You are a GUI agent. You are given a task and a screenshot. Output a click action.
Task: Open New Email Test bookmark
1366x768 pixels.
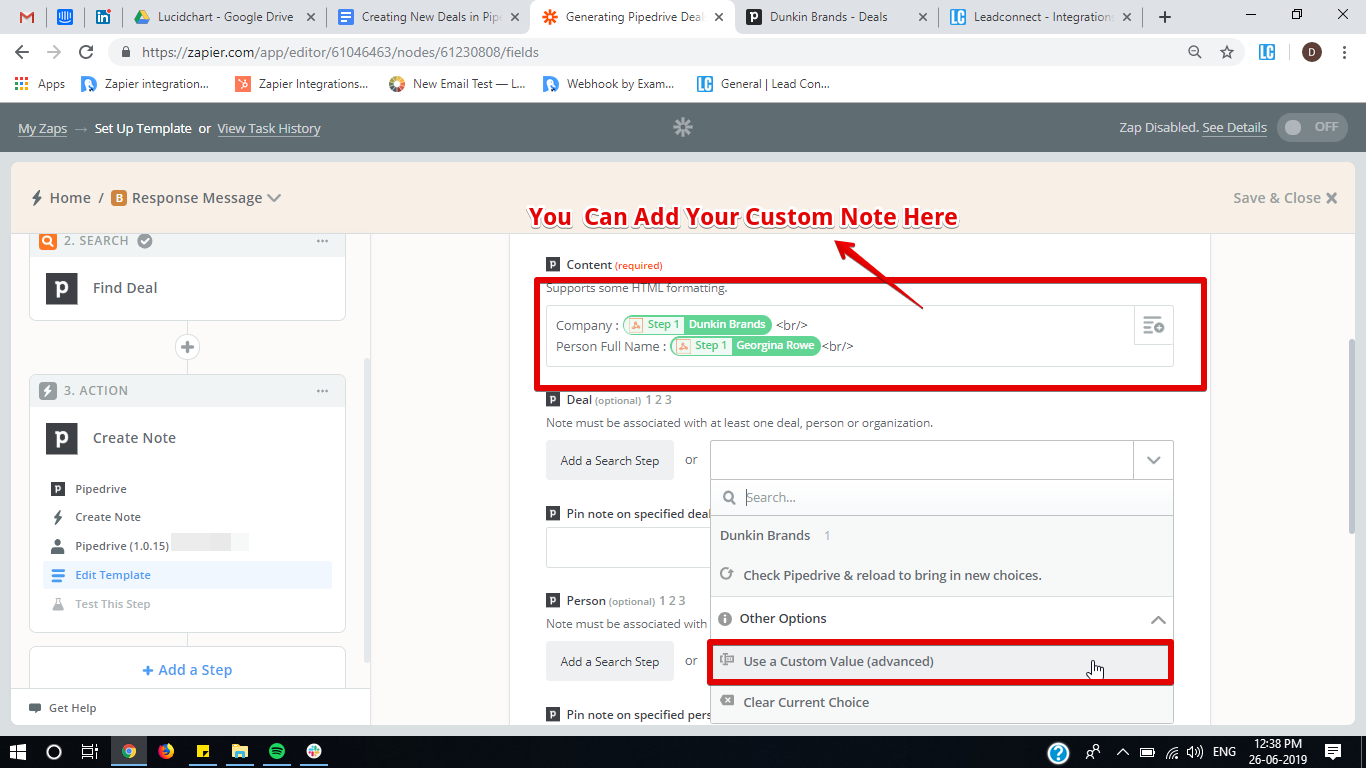point(456,84)
